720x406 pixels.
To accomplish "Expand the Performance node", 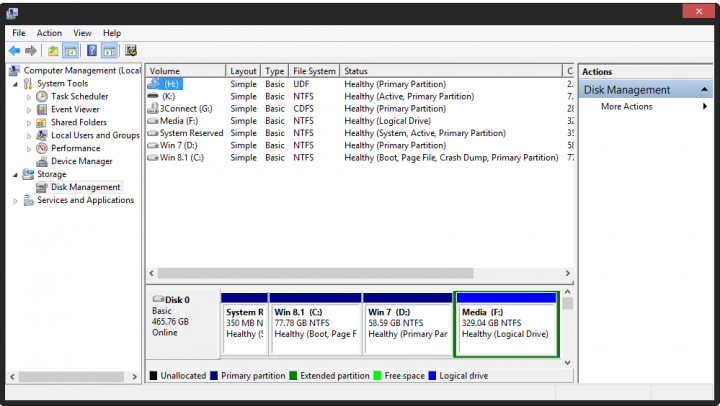I will click(x=29, y=148).
